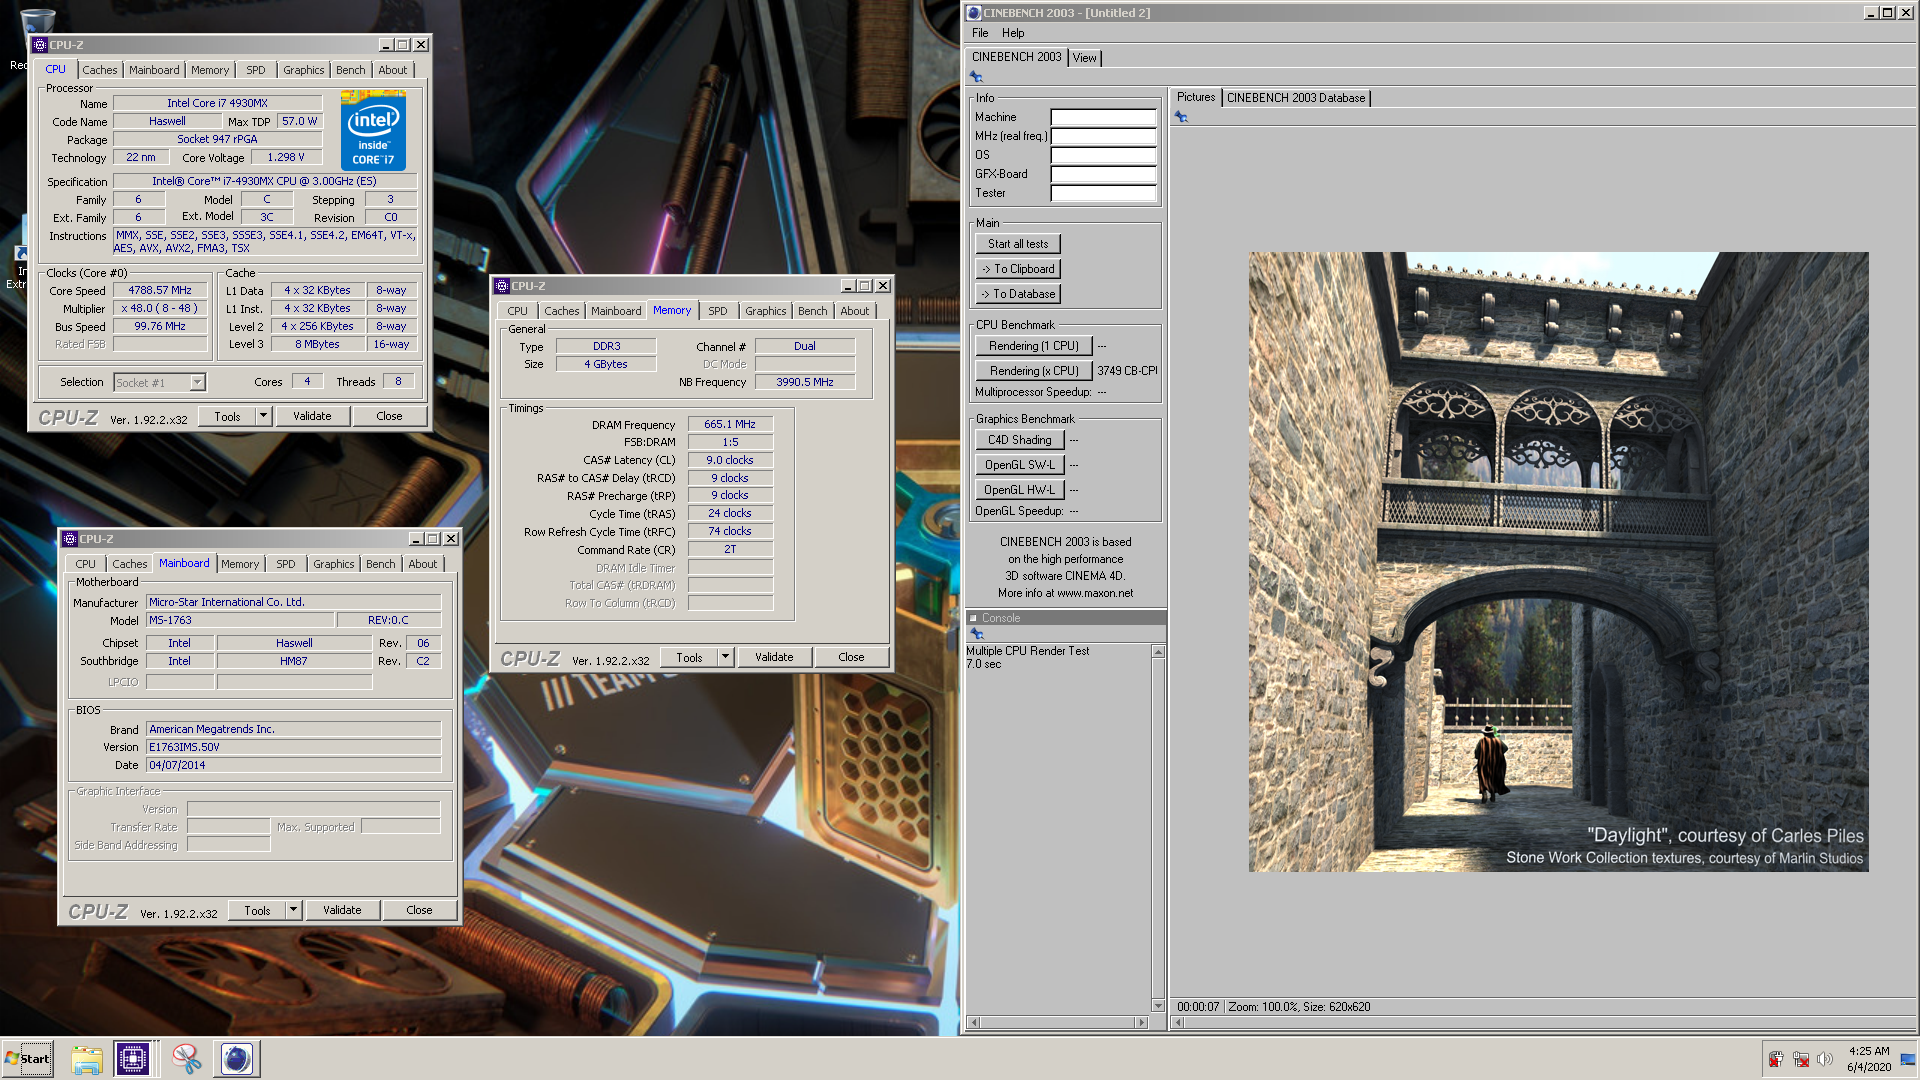Open the Recycle Bin on the desktop
The image size is (1920, 1080).
click(x=37, y=20)
